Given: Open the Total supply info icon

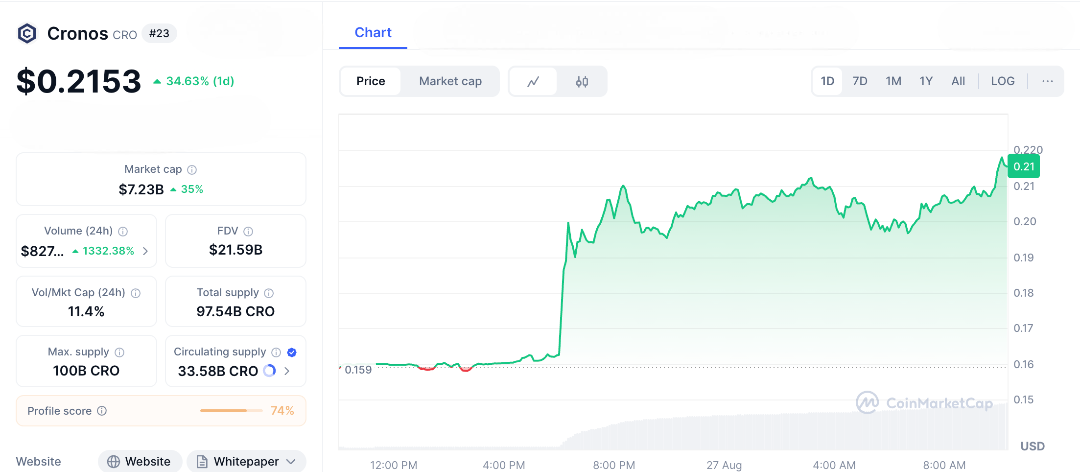Looking at the screenshot, I should (269, 293).
